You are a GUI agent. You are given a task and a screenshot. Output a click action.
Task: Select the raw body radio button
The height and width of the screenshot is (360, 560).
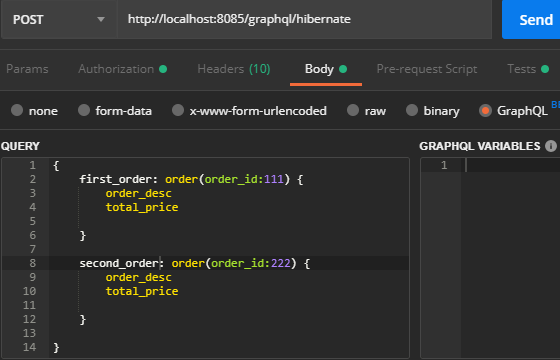coord(353,110)
